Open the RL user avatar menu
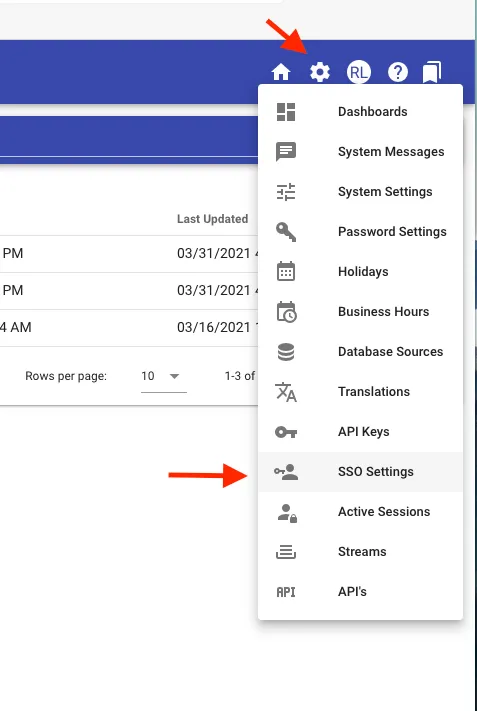Viewport: 477px width, 711px height. (x=359, y=72)
